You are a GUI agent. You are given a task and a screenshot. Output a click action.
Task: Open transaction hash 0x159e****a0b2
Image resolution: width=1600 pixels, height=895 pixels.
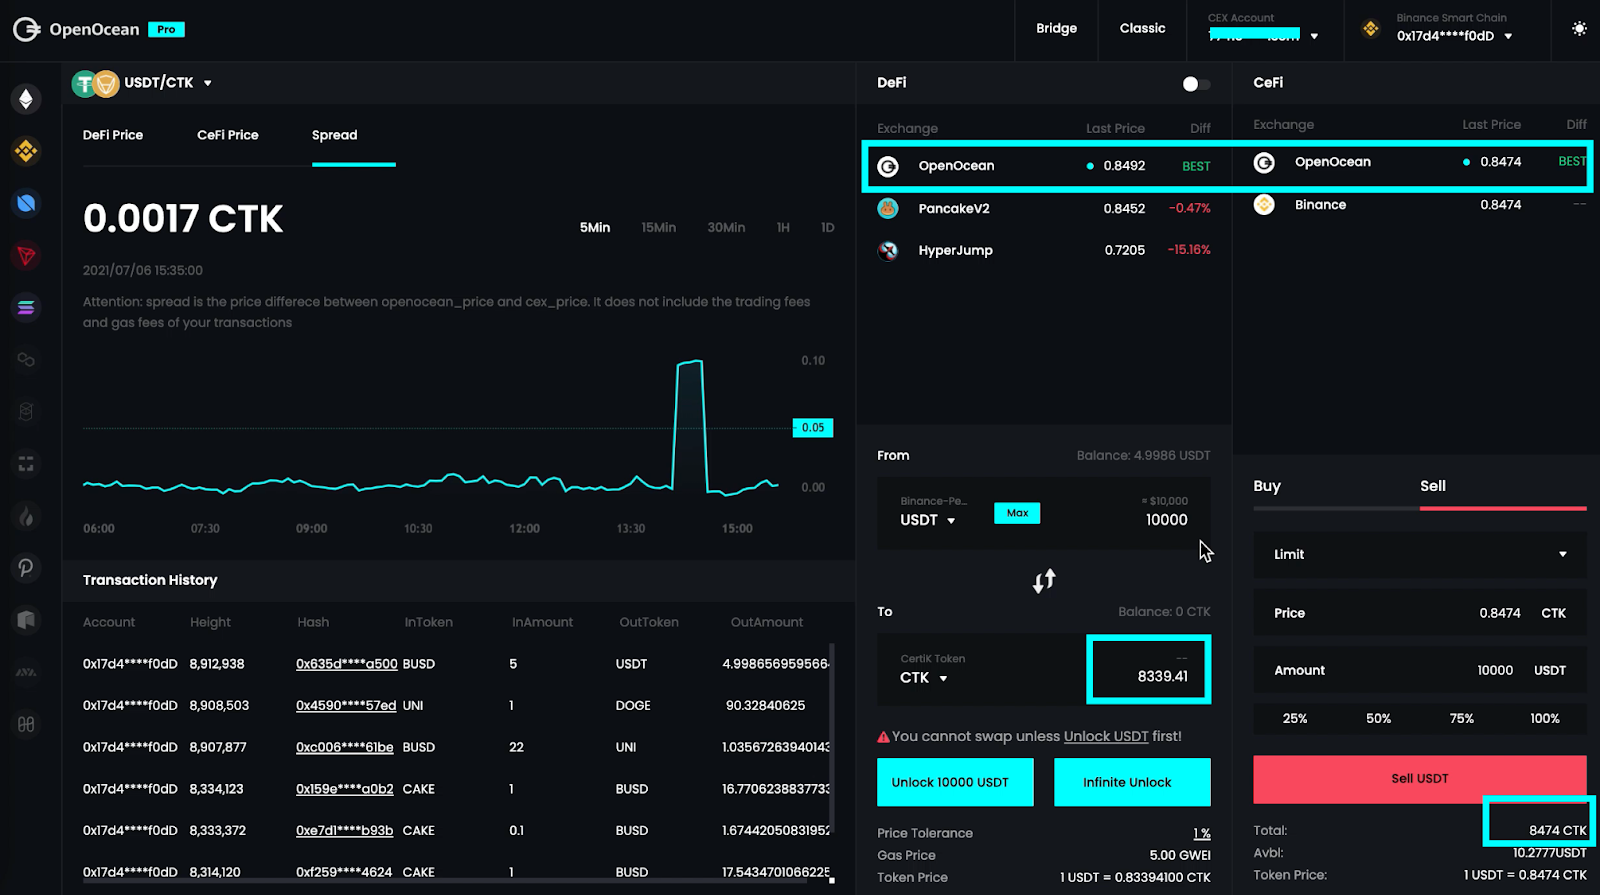tap(345, 789)
